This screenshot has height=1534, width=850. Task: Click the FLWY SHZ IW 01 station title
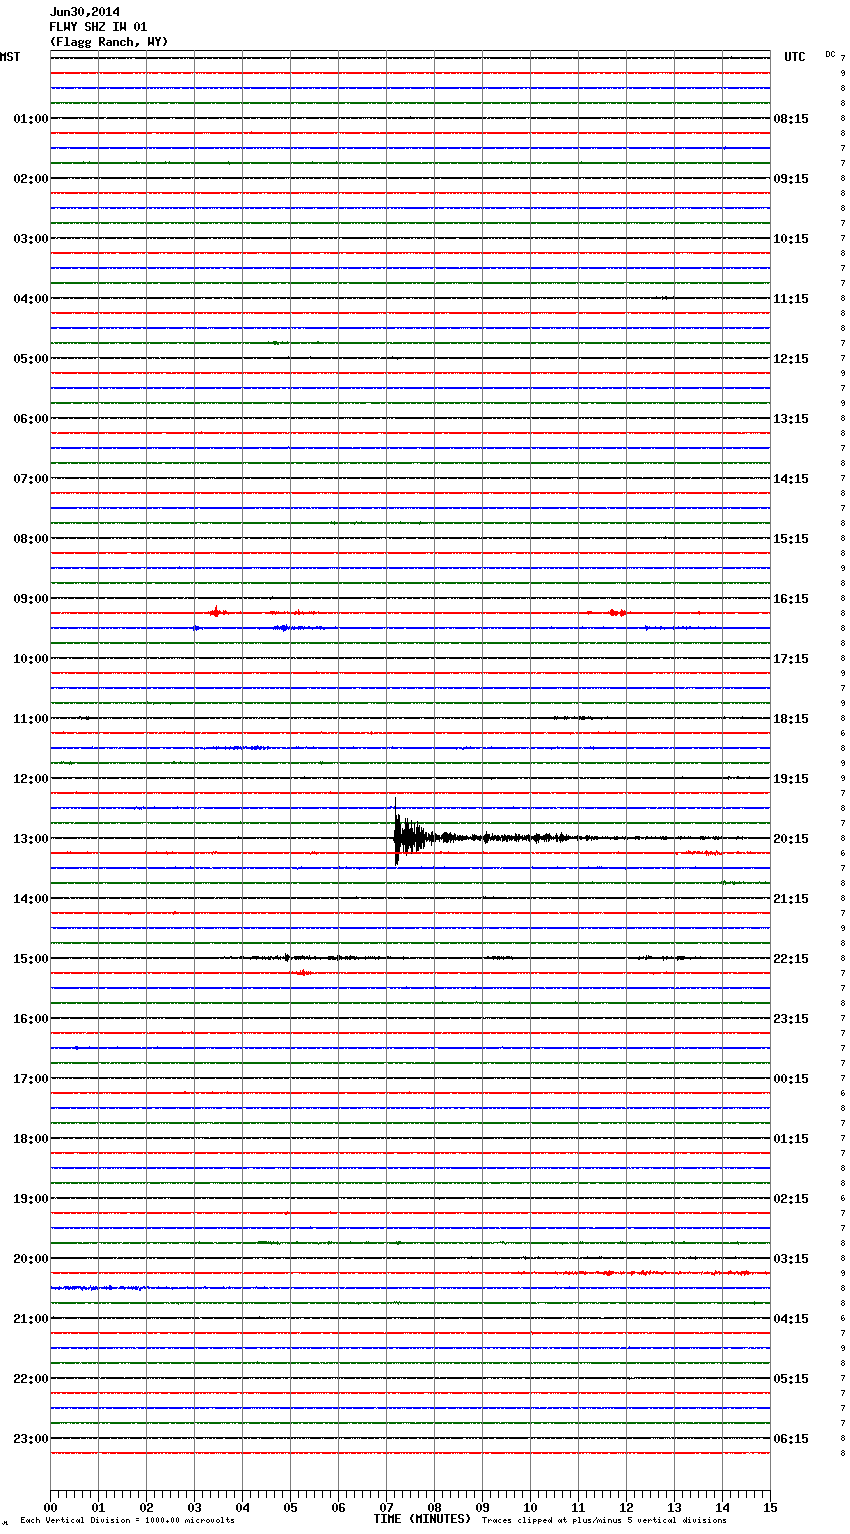[x=98, y=27]
